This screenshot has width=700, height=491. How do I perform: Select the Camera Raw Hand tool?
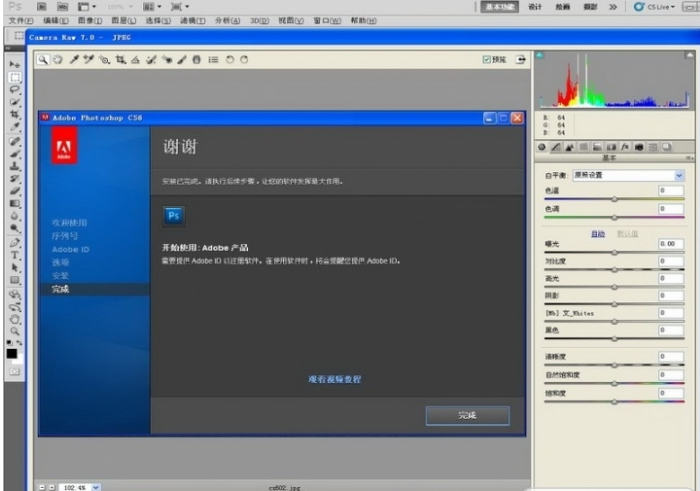58,59
